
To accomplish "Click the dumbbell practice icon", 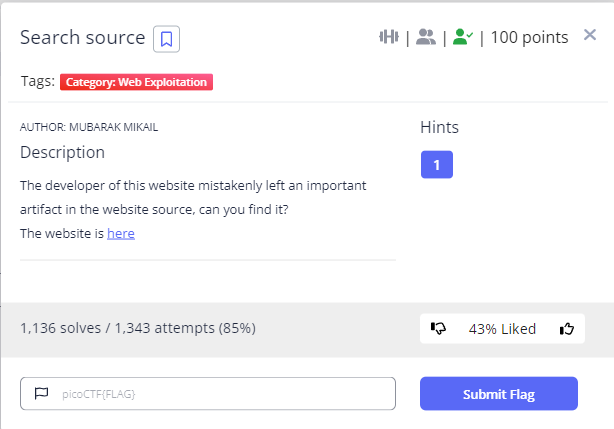I will 389,37.
